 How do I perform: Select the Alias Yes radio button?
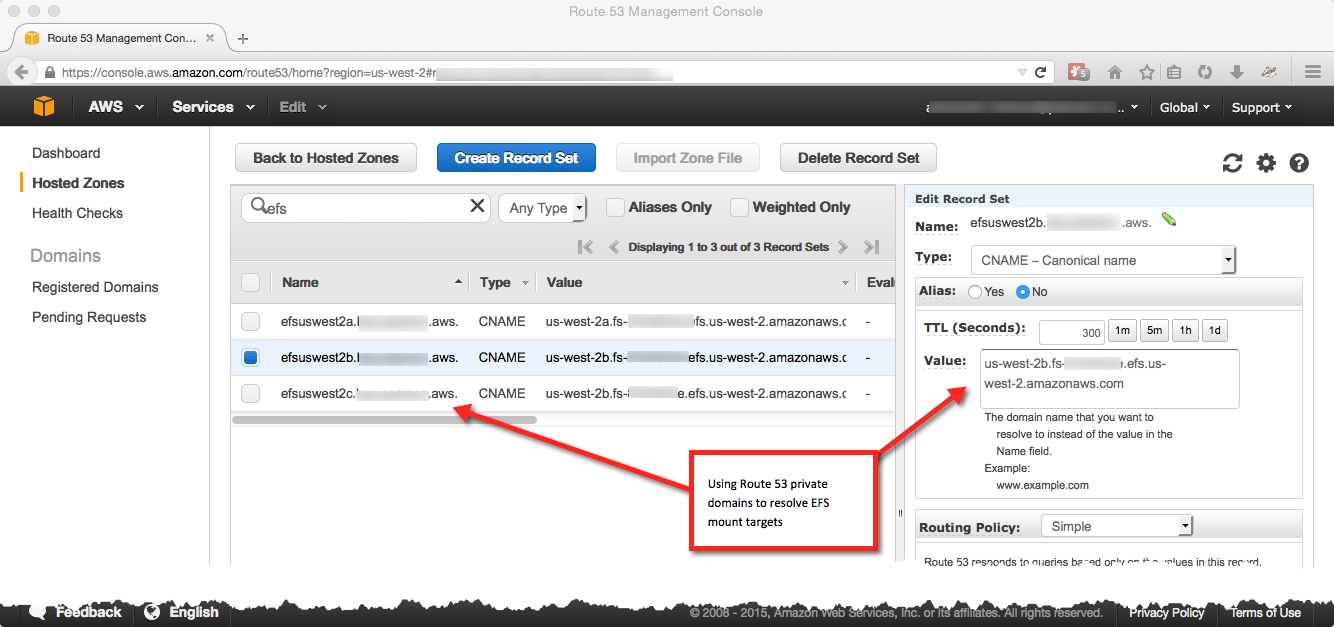coord(975,292)
